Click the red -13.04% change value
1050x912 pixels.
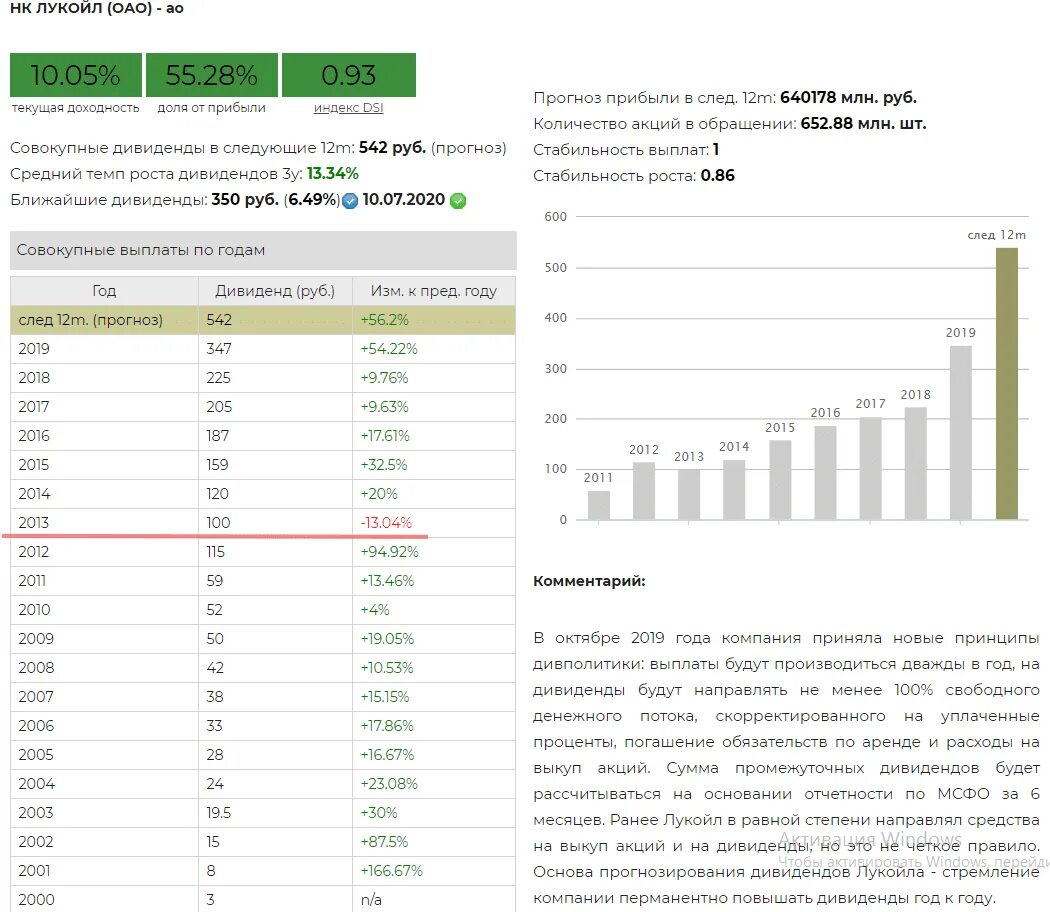[386, 523]
